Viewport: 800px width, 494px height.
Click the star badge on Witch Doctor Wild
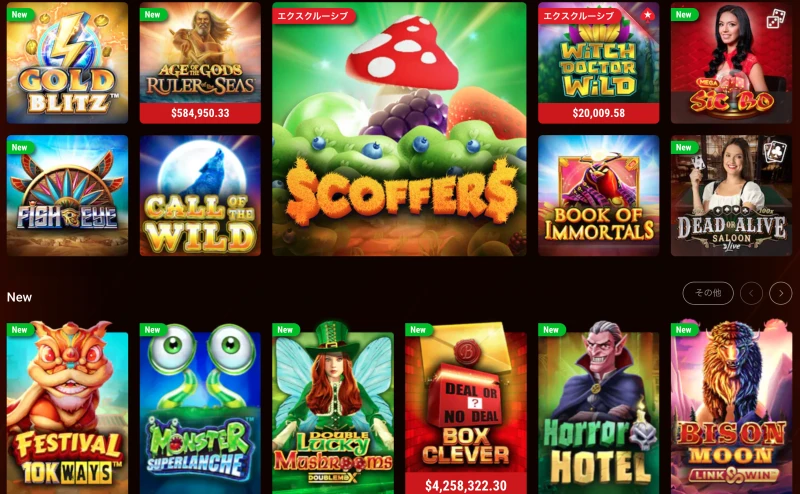pos(647,15)
